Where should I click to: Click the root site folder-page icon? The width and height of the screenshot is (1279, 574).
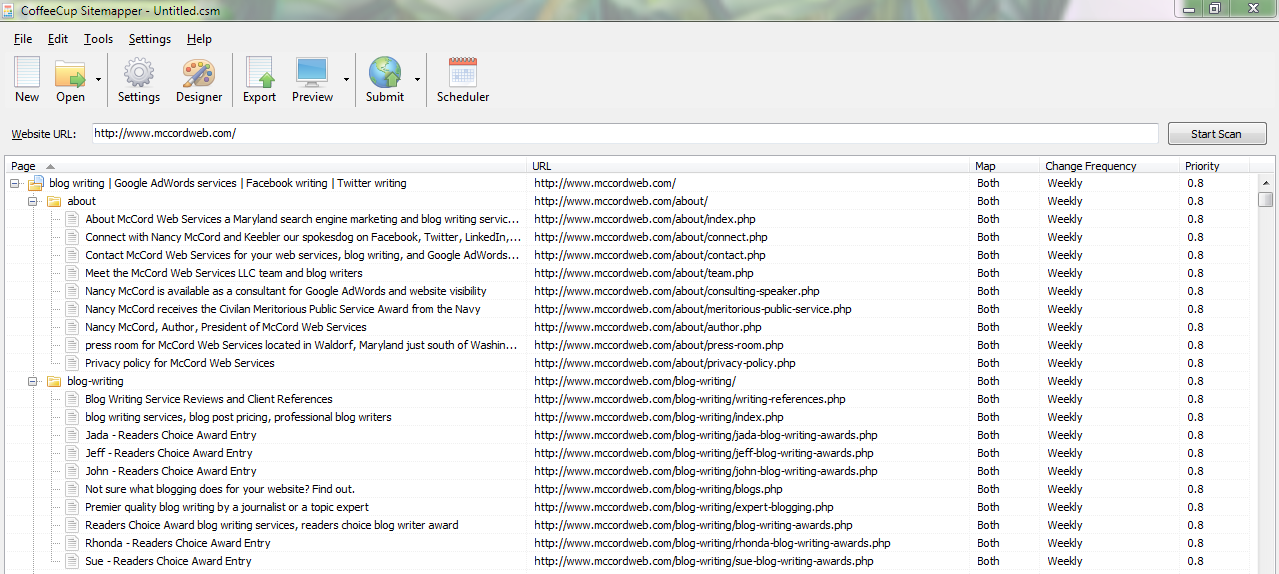point(35,183)
